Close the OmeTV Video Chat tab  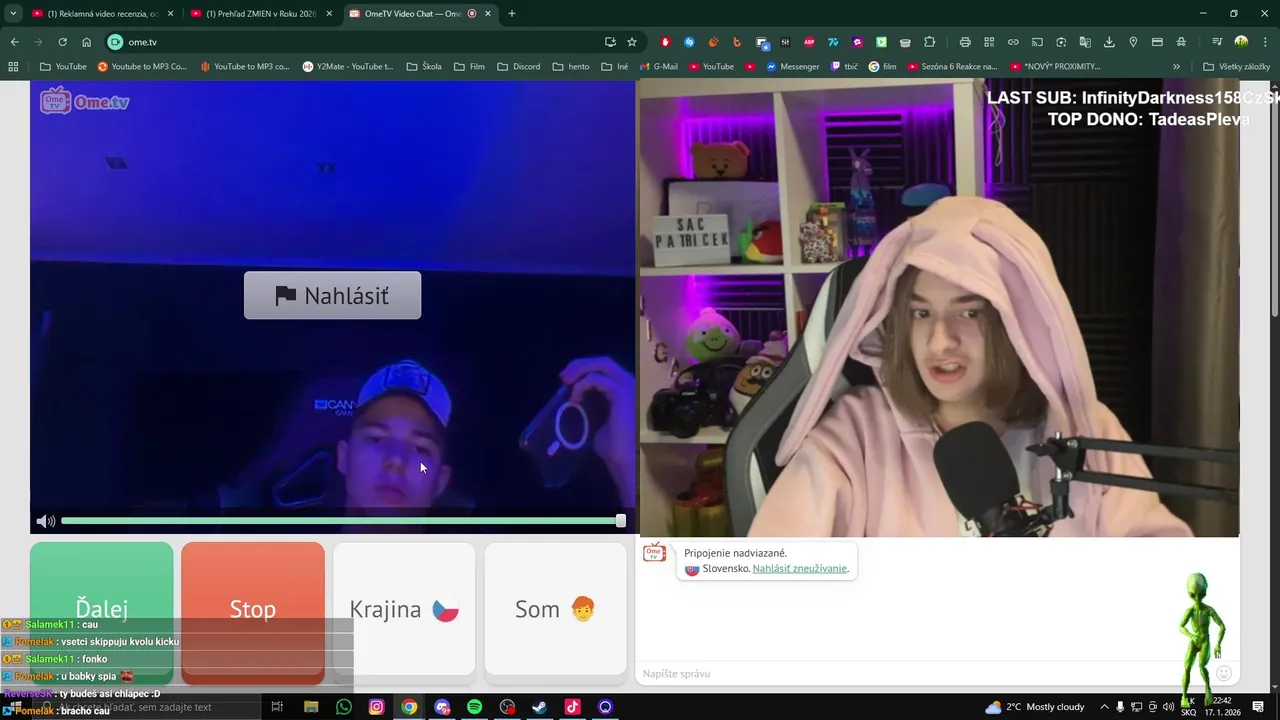488,14
